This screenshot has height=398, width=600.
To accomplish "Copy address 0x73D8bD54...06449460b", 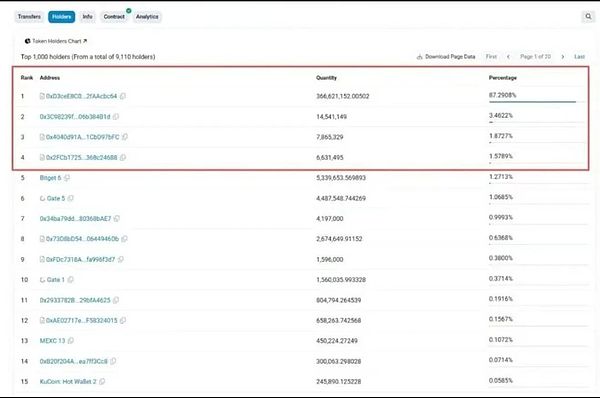I will point(124,239).
